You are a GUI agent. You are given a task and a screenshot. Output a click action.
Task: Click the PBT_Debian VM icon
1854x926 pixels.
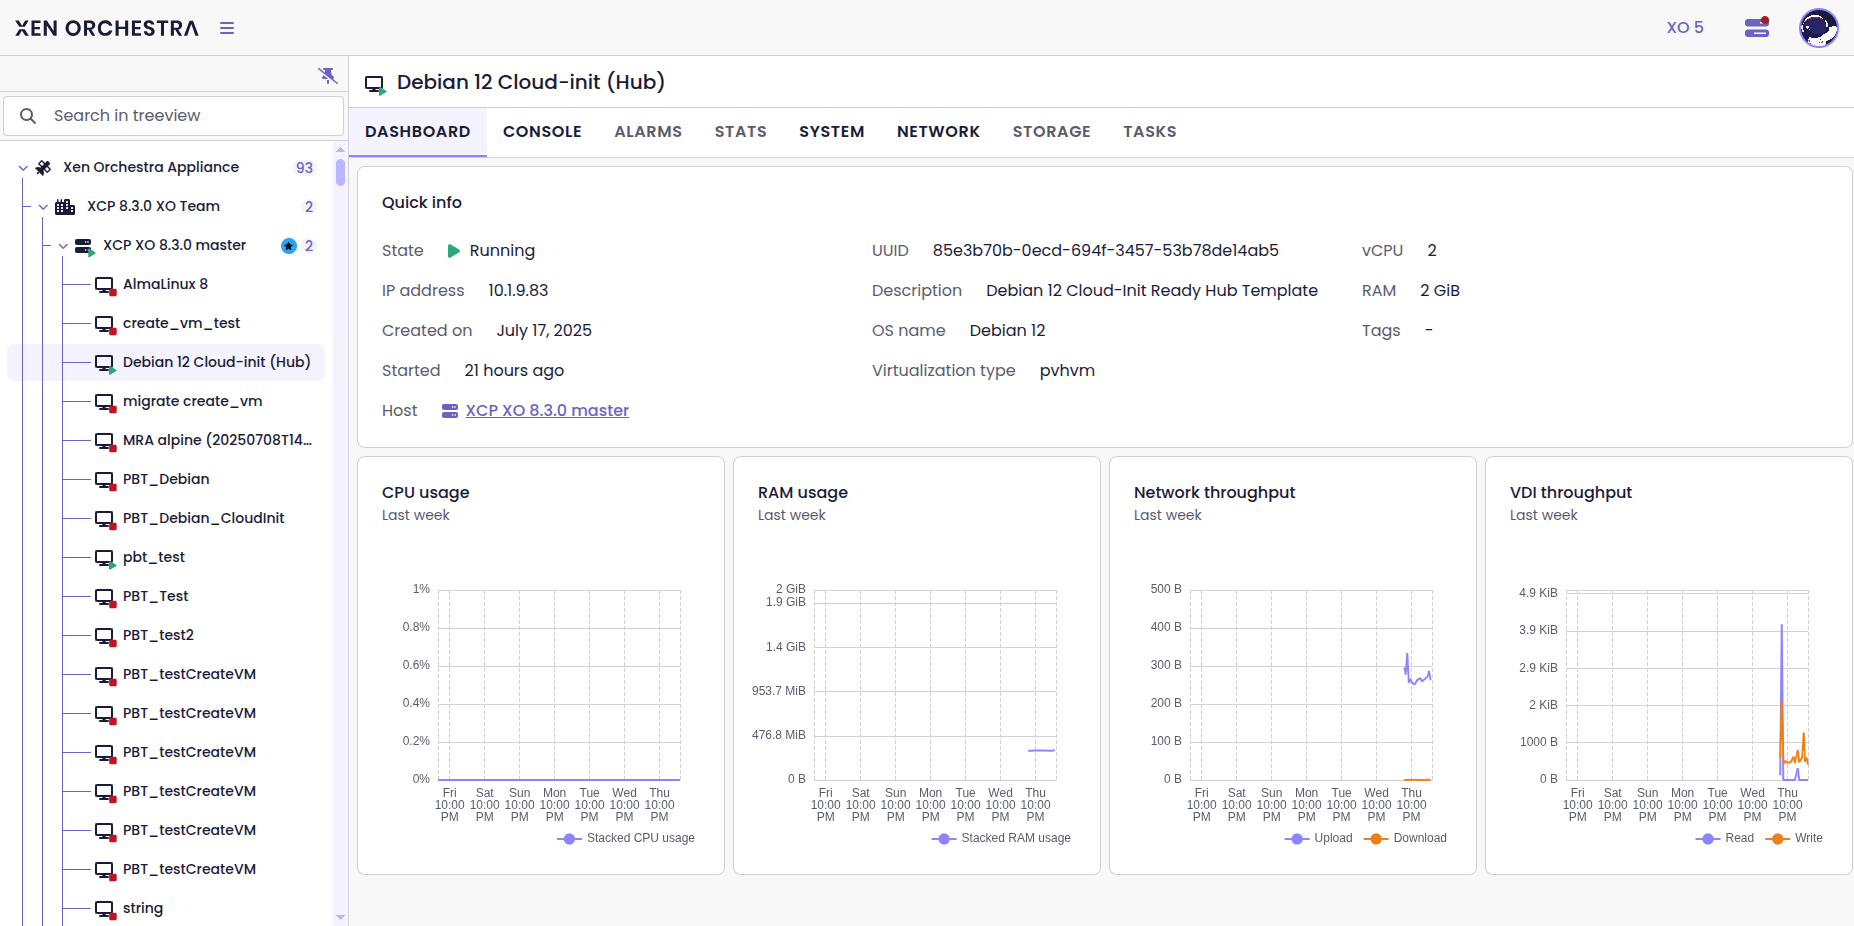pyautogui.click(x=105, y=480)
